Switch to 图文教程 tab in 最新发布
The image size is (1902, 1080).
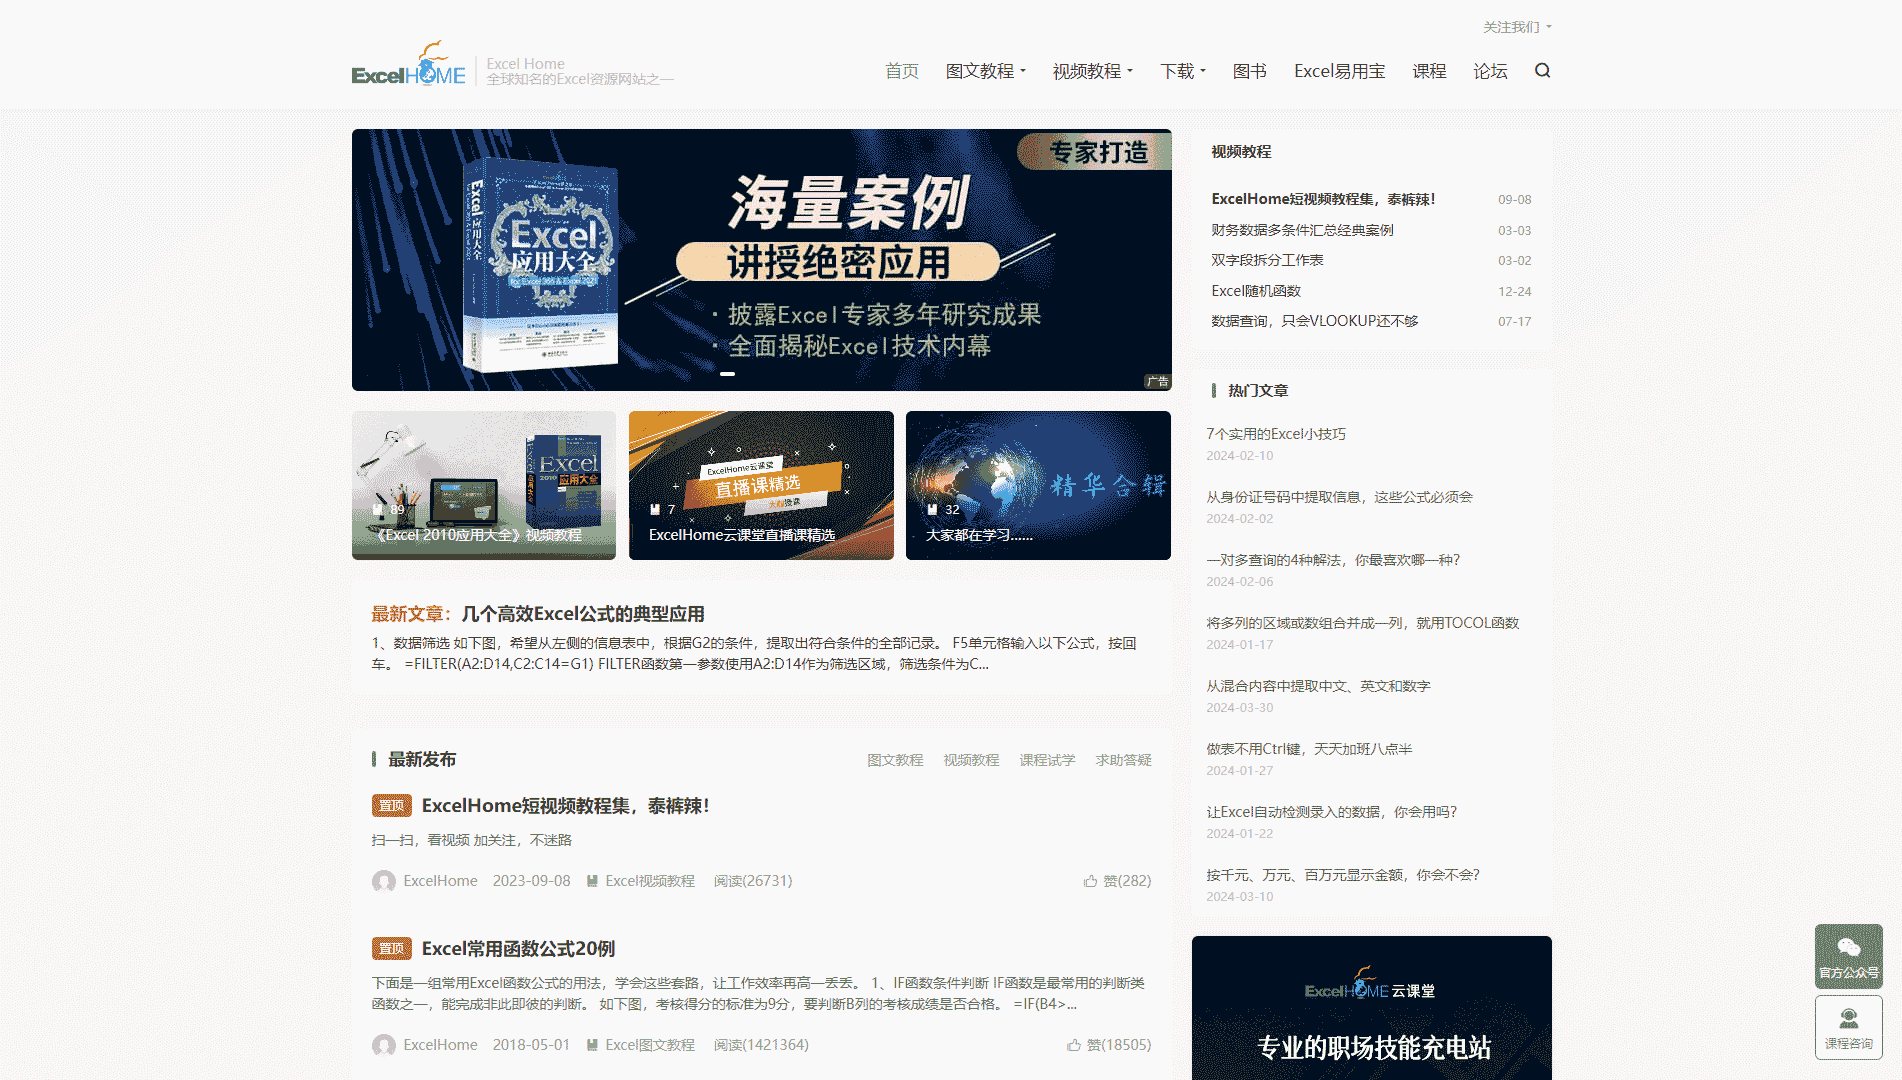point(895,760)
